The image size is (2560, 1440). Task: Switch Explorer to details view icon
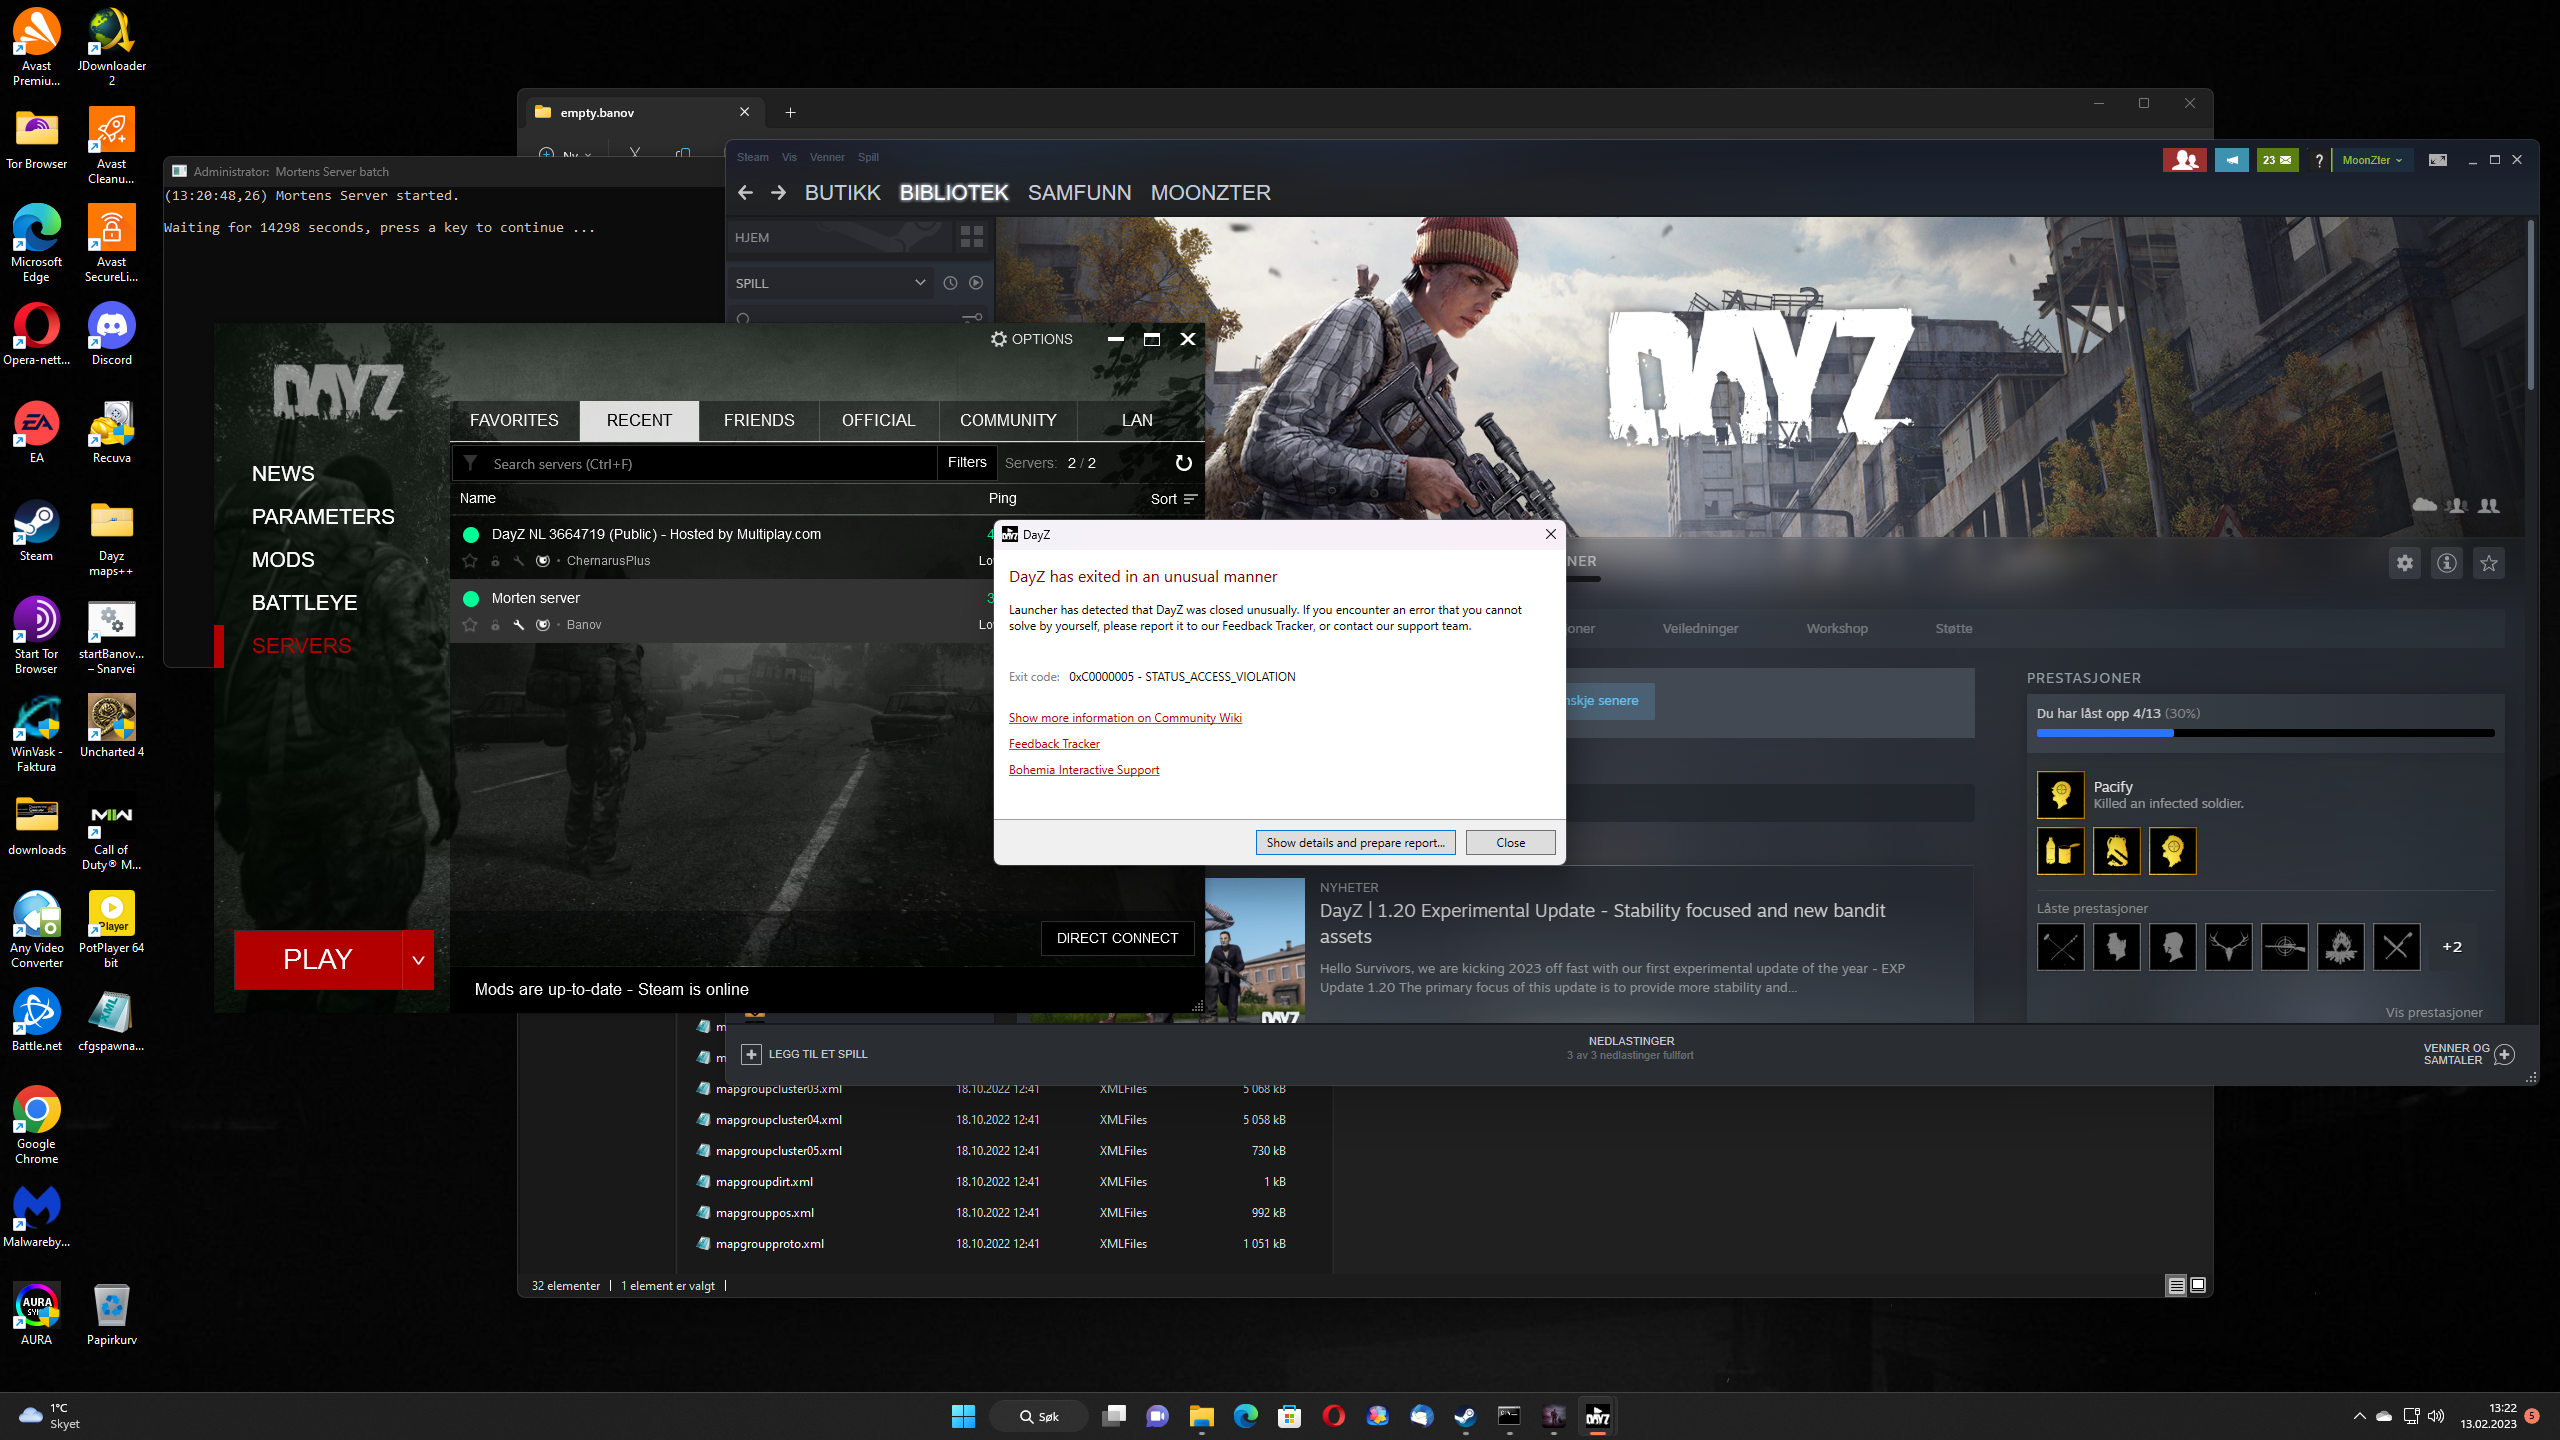point(2176,1286)
